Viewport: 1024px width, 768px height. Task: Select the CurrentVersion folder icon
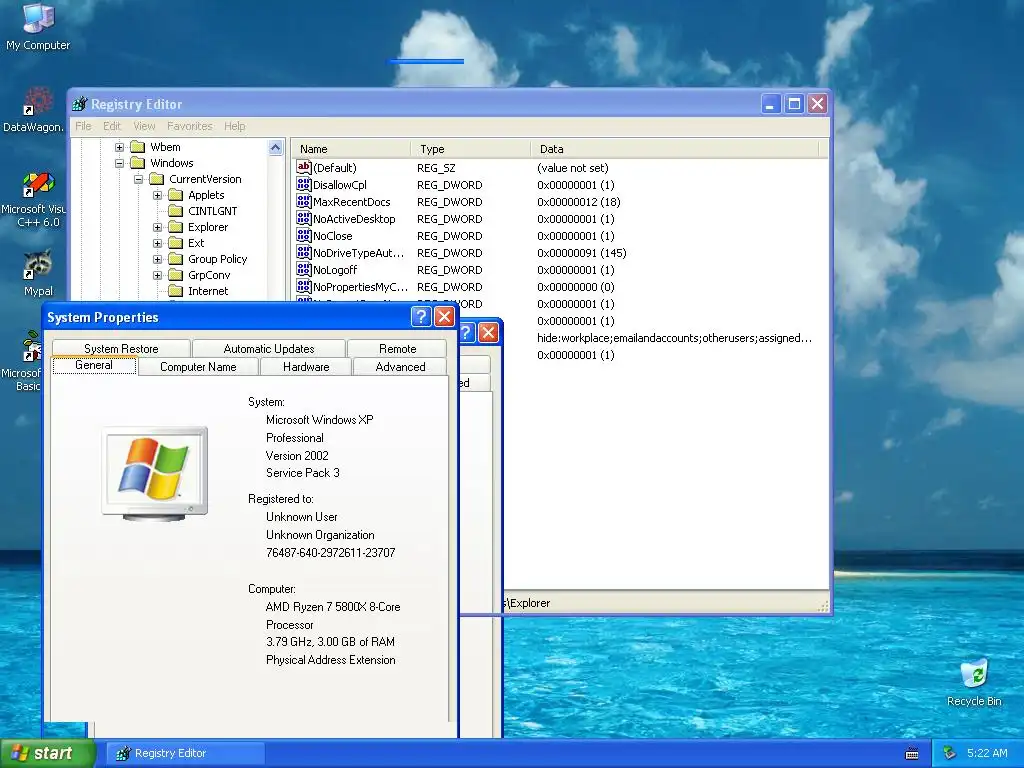[x=156, y=179]
